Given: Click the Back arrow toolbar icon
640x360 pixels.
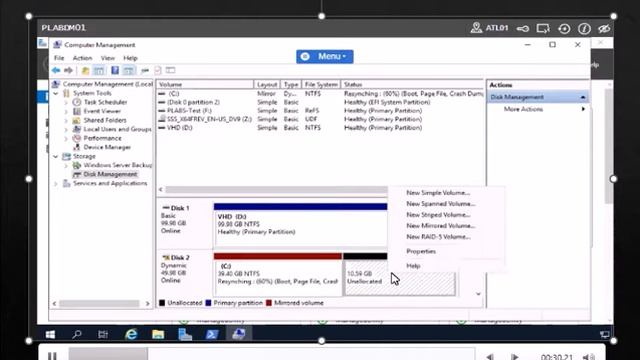Looking at the screenshot, I should point(56,70).
